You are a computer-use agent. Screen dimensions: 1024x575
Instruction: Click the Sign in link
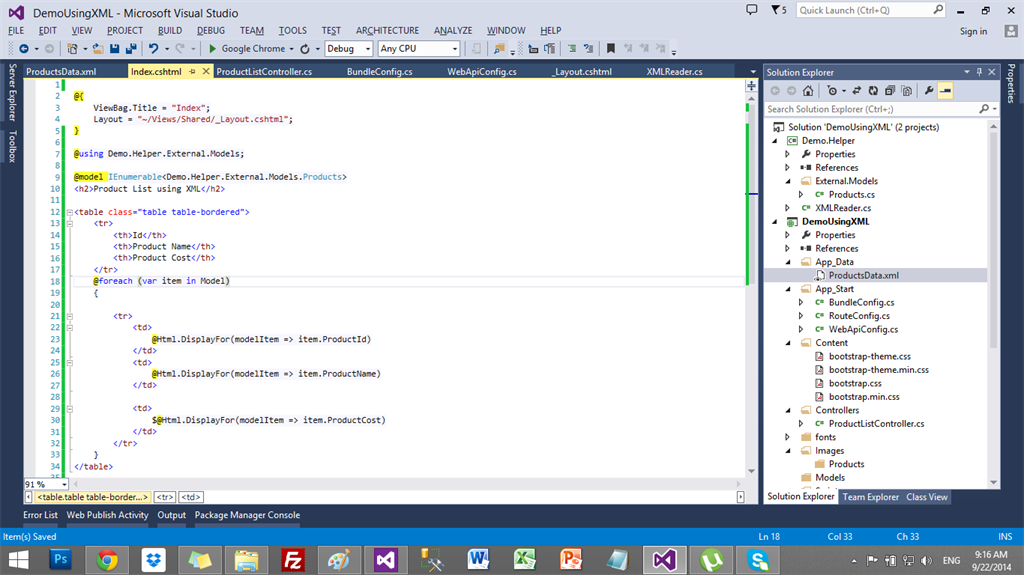(x=973, y=31)
